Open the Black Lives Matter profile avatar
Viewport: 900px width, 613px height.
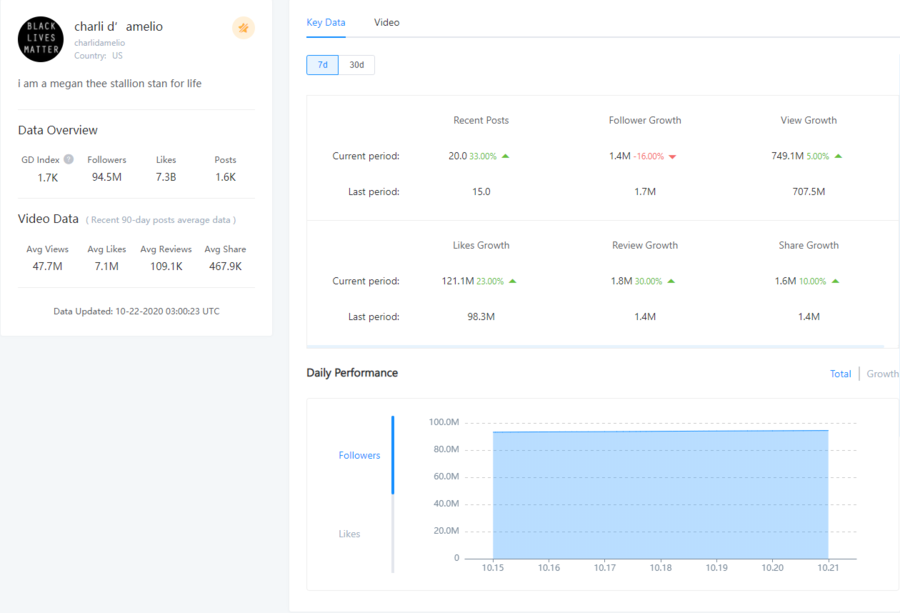41,40
